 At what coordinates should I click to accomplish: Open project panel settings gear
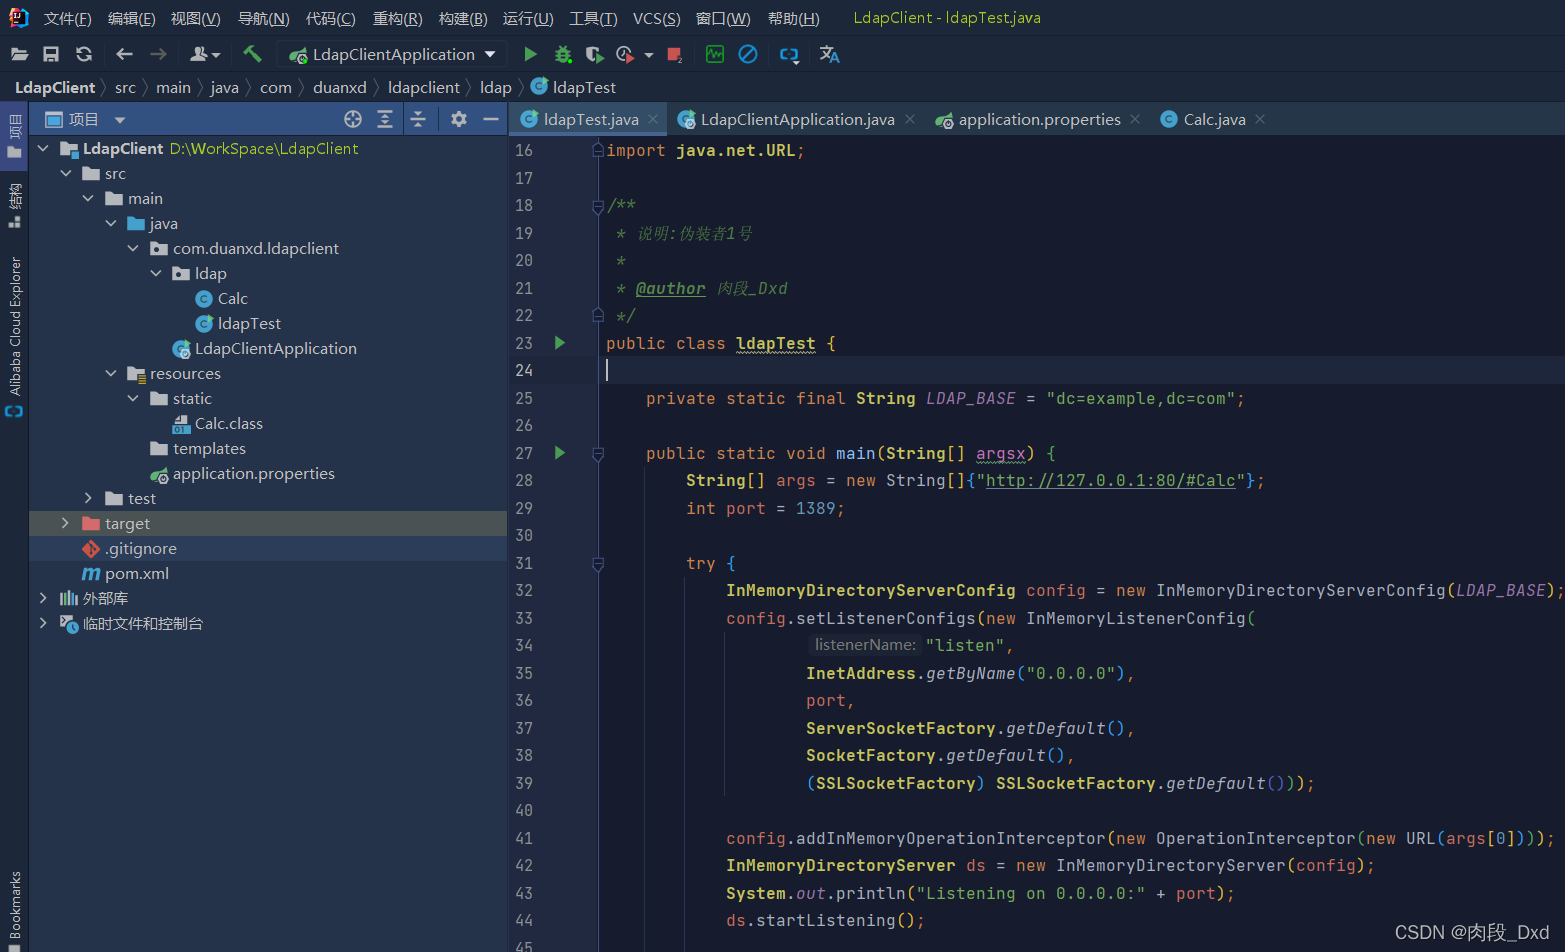click(x=459, y=119)
